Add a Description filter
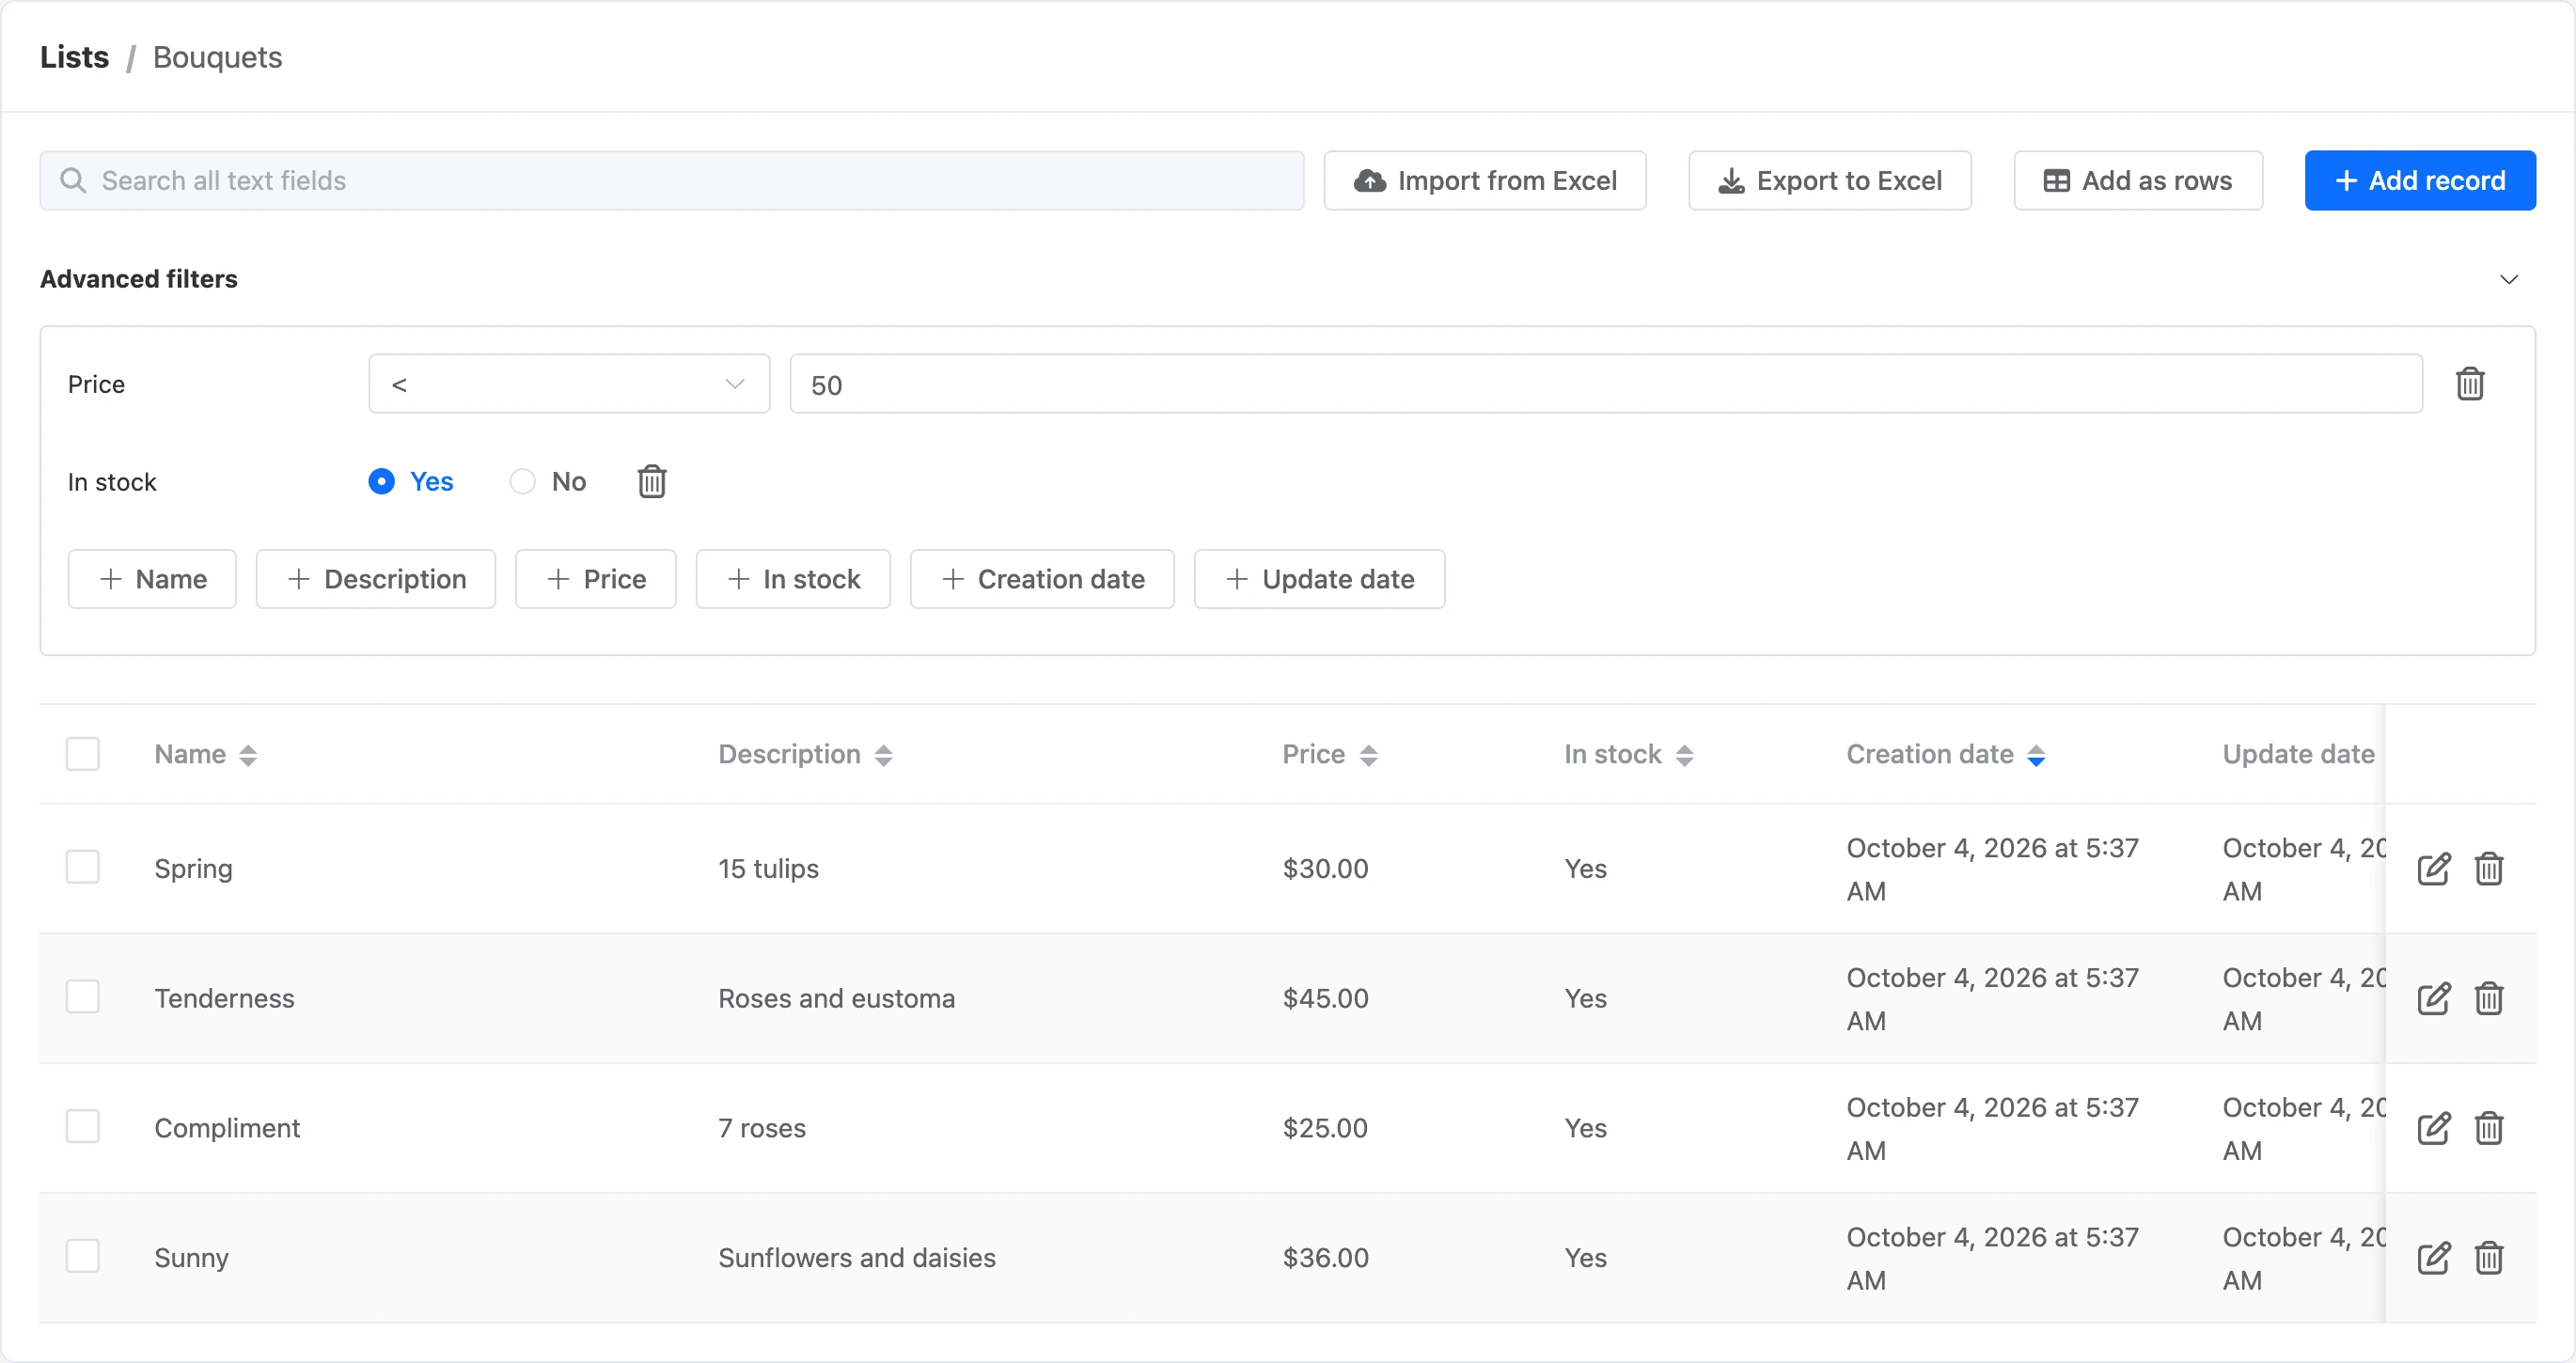Screen dimensions: 2576x1363 [376, 579]
